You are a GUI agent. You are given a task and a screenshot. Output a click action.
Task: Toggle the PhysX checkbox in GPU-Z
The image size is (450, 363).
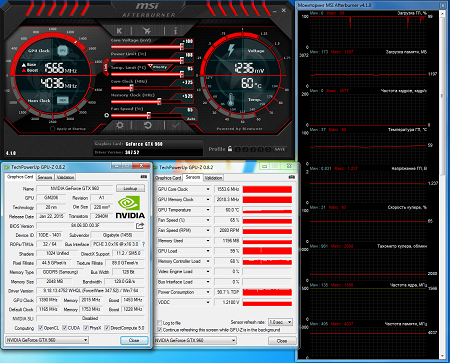point(86,328)
